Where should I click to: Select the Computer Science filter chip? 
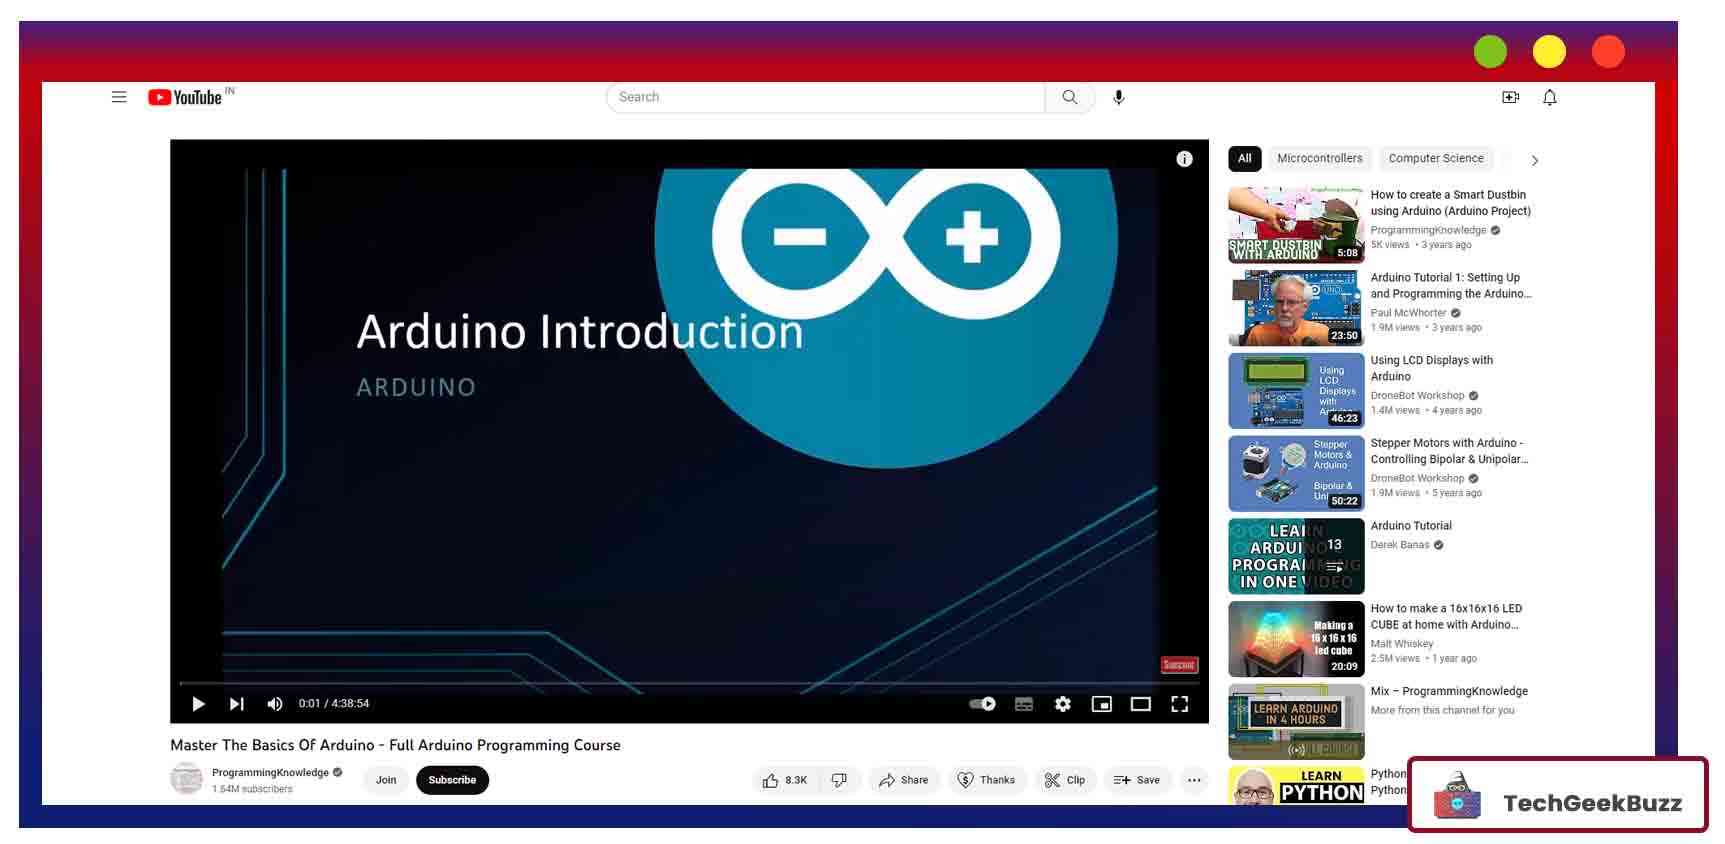[1435, 158]
